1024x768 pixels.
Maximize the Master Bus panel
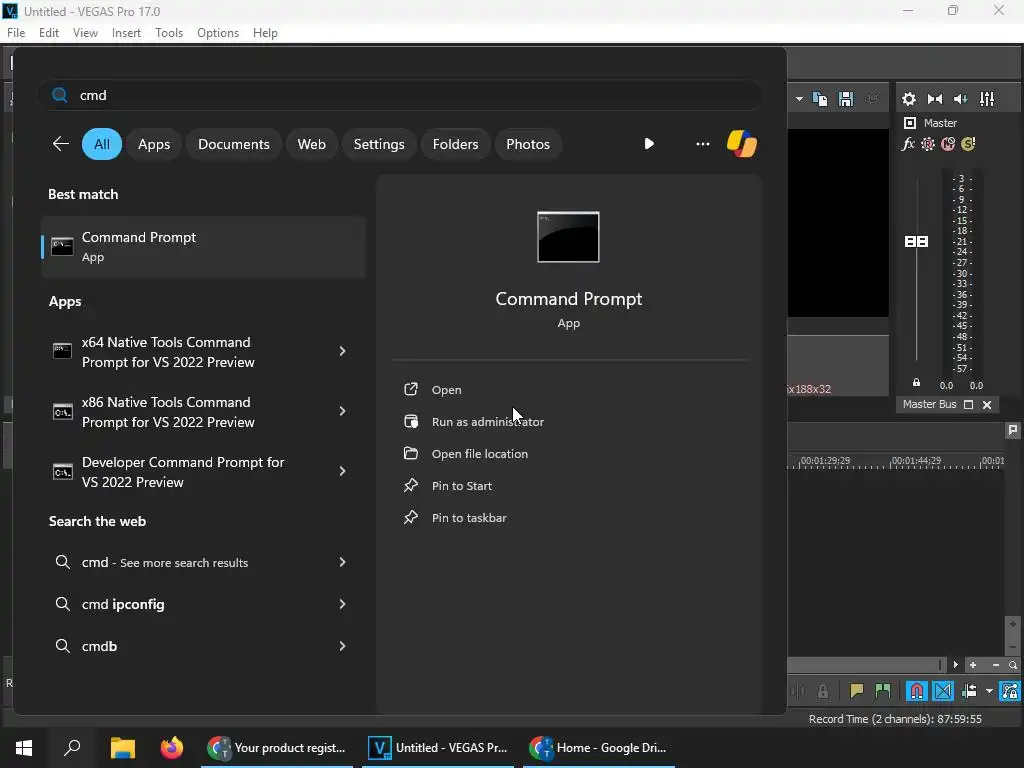point(968,405)
